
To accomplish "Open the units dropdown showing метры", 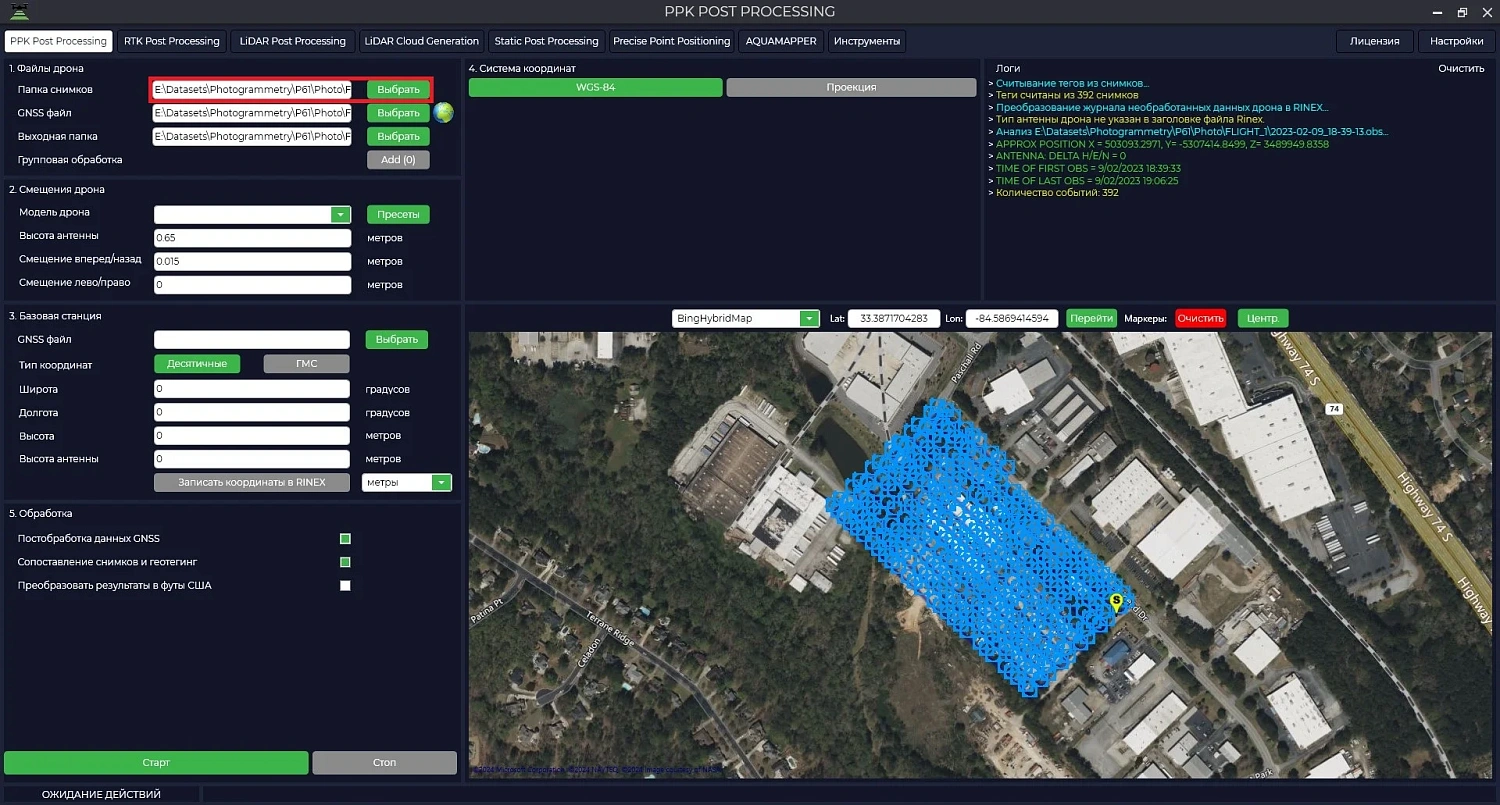I will pos(441,483).
